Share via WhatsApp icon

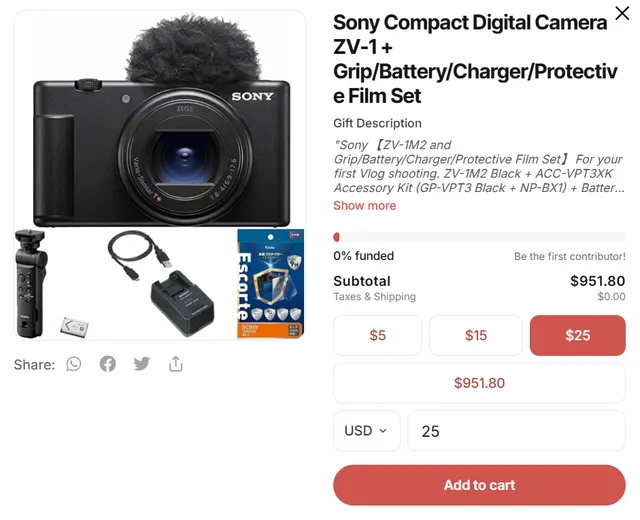pos(74,364)
